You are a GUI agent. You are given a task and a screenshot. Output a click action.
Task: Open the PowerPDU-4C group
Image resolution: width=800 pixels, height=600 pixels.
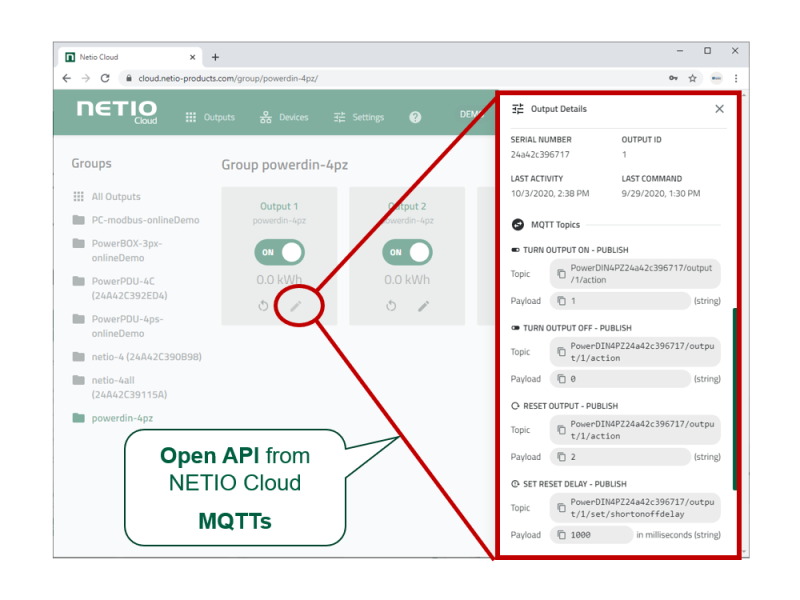click(120, 288)
